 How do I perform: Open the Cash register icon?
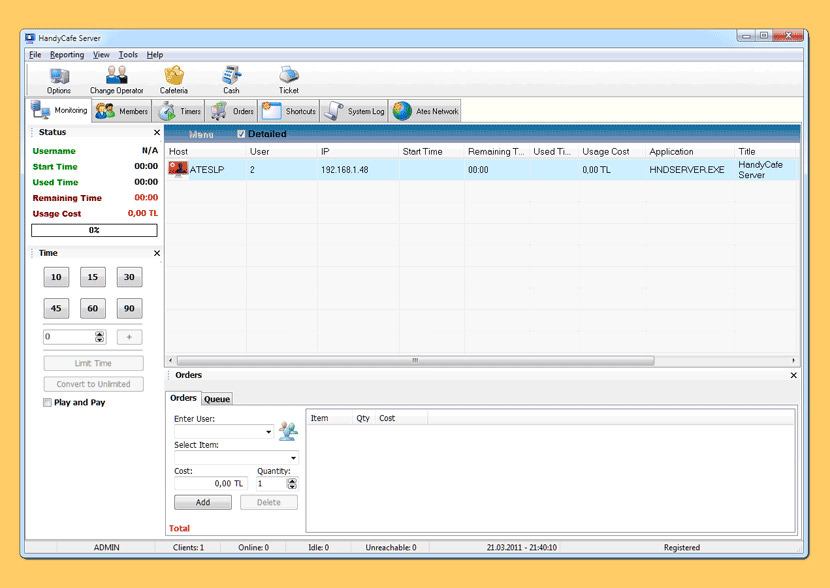click(231, 80)
